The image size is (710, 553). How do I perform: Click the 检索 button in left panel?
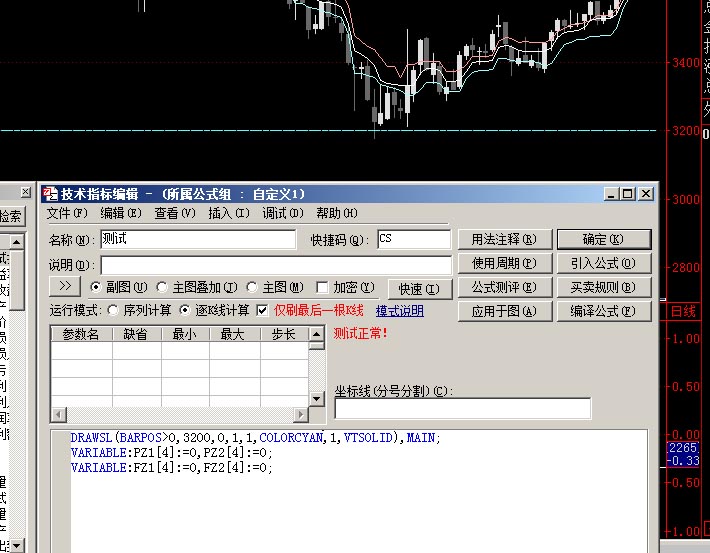(x=11, y=216)
